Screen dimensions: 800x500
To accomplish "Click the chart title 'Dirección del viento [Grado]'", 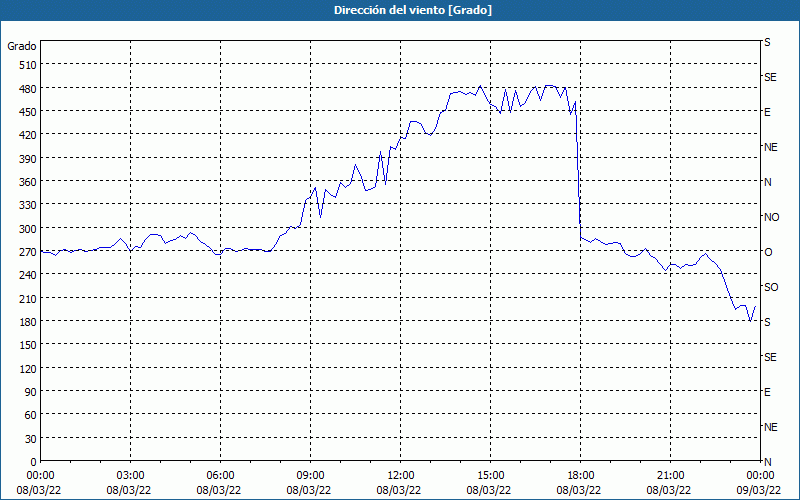I will coord(413,10).
